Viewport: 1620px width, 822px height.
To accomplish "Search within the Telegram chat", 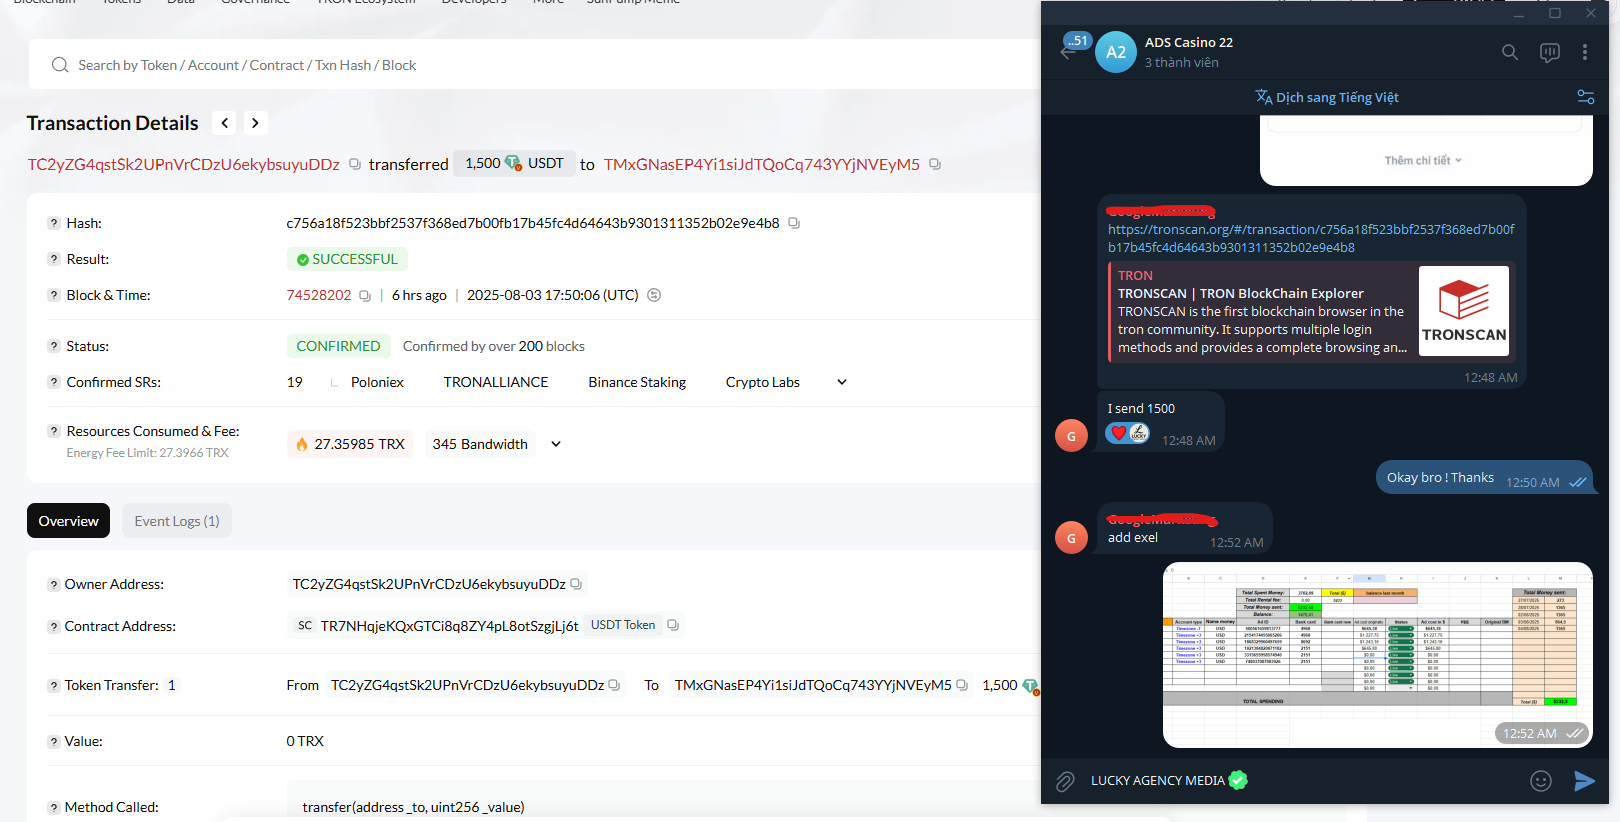I will click(x=1510, y=52).
